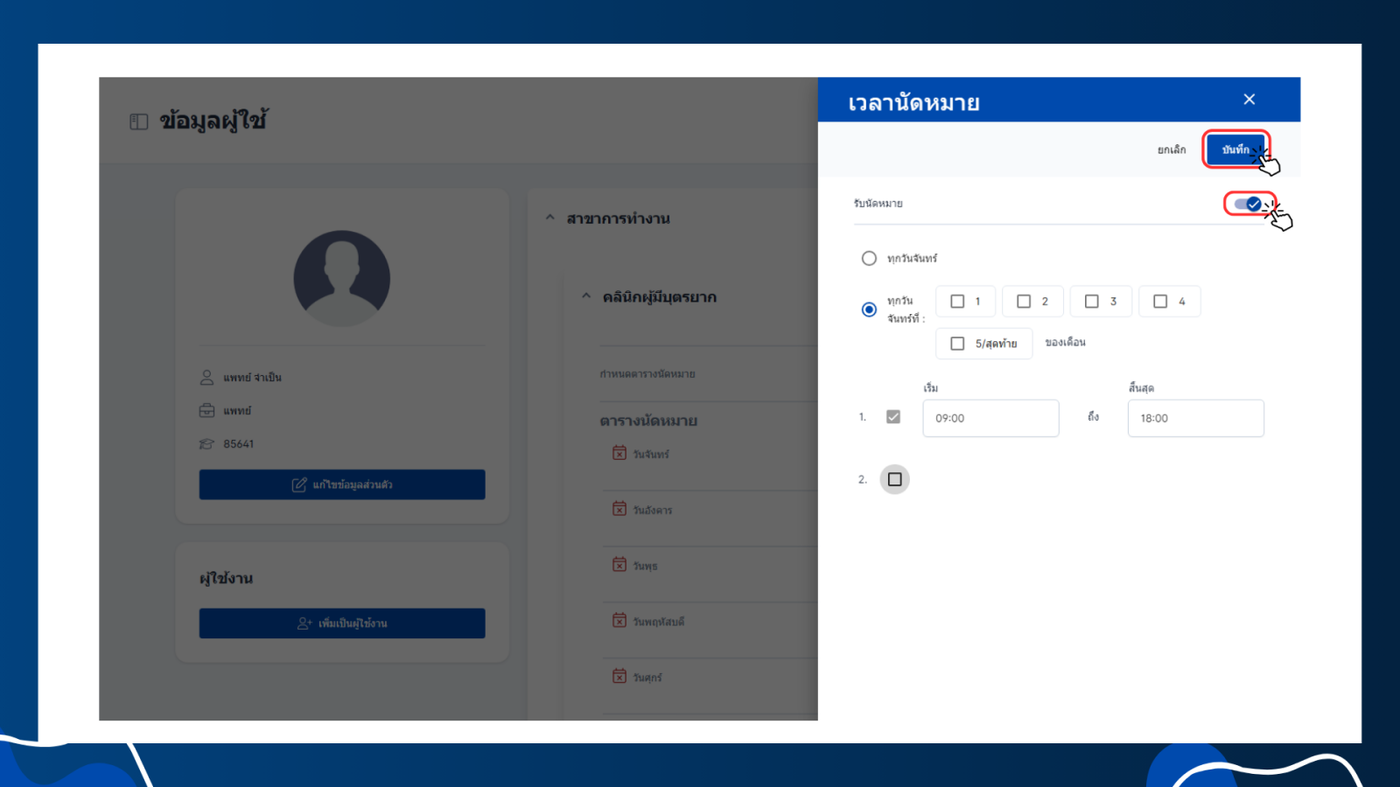Tick the week 3 checkbox
The image size is (1400, 787).
pyautogui.click(x=1091, y=301)
